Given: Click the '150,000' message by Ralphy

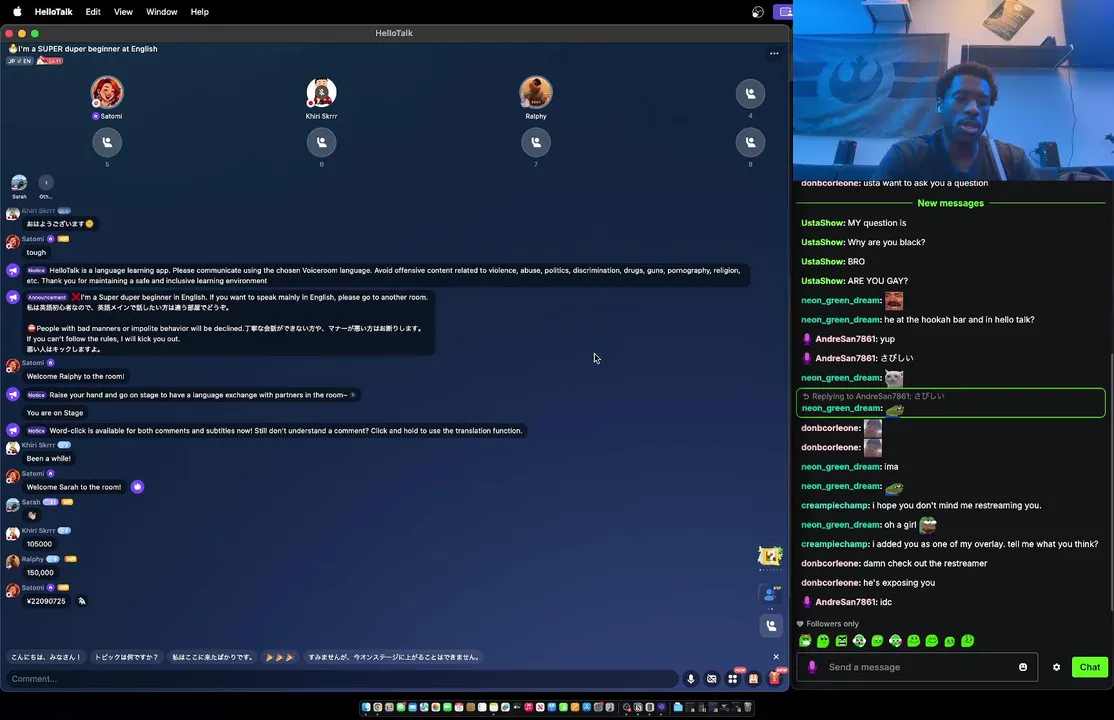Looking at the screenshot, I should pyautogui.click(x=40, y=573).
